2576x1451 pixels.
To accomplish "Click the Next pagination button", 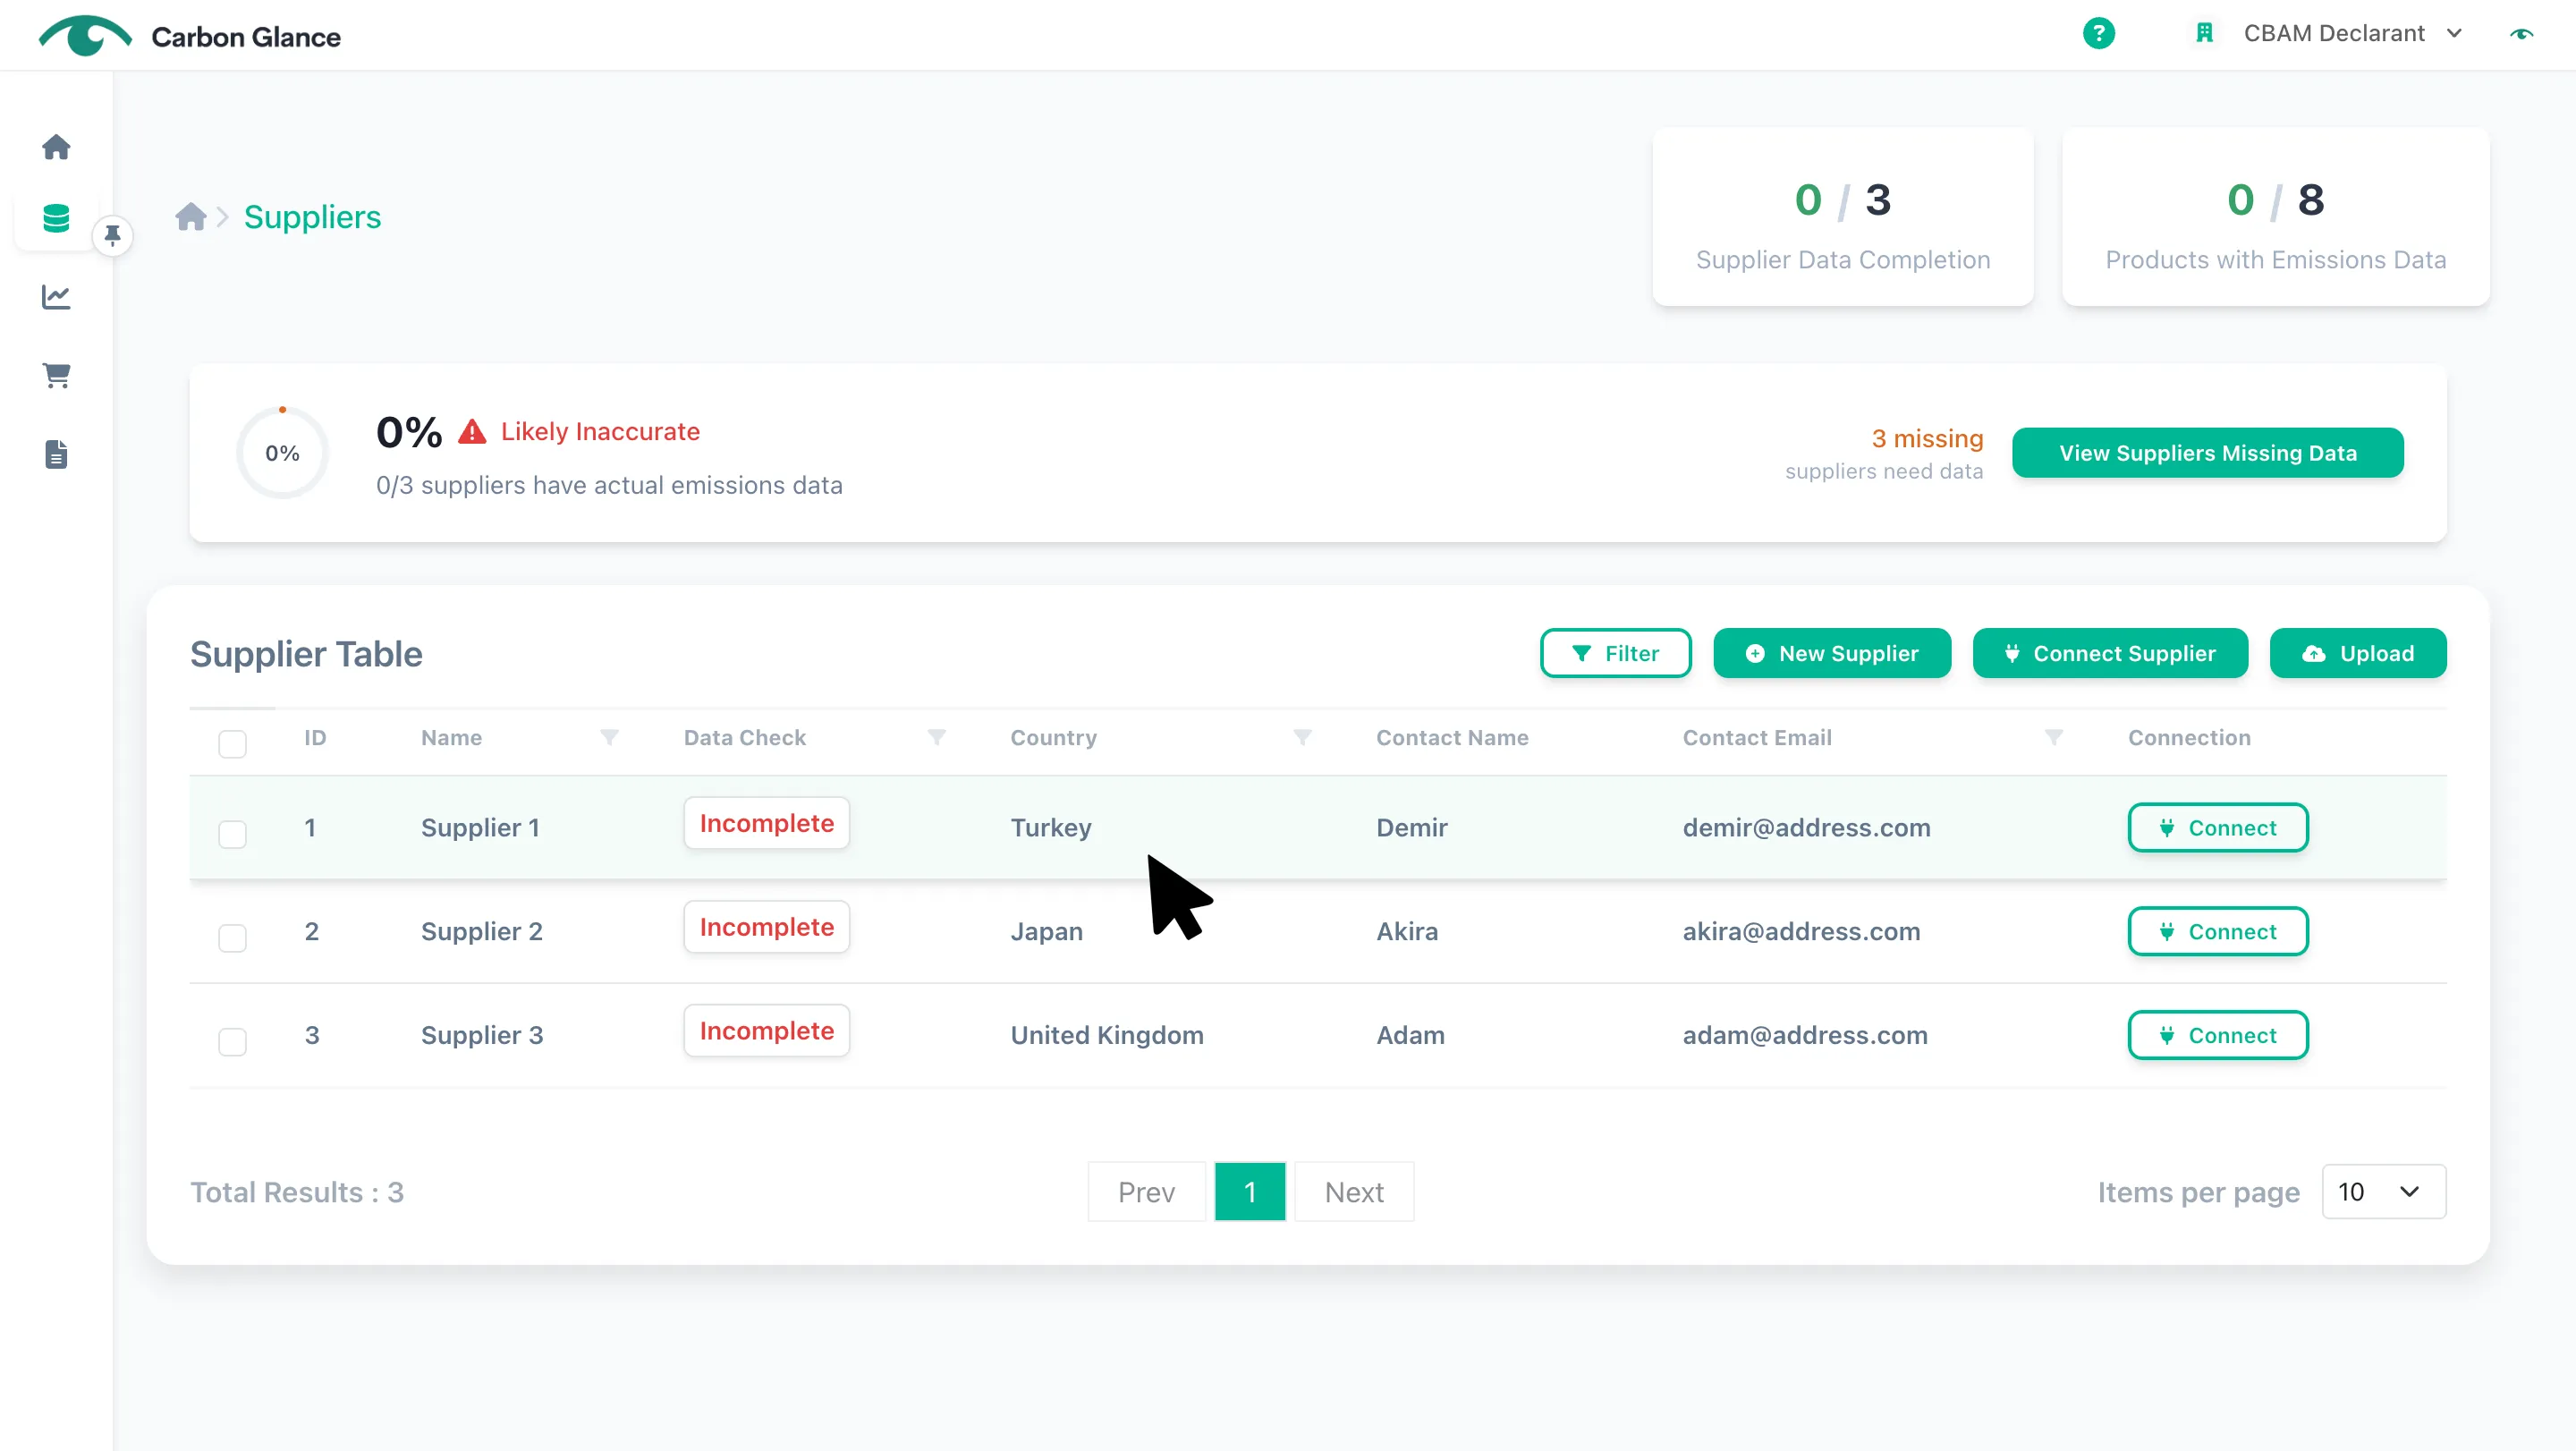I will [x=1354, y=1192].
